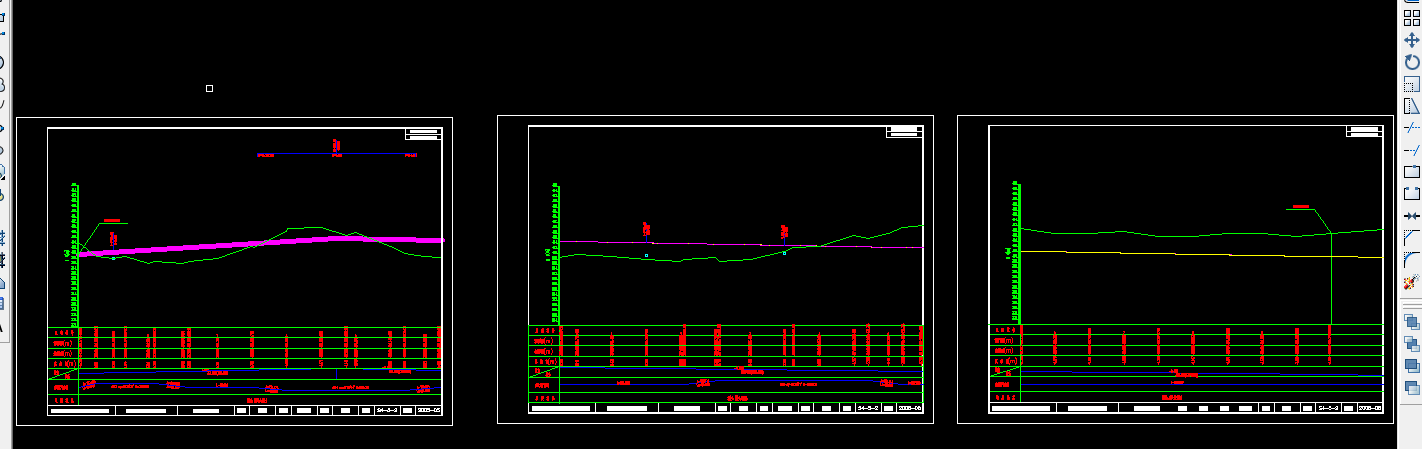This screenshot has width=1422, height=449.
Task: Click Bring to Front draw order icon
Action: click(1412, 321)
